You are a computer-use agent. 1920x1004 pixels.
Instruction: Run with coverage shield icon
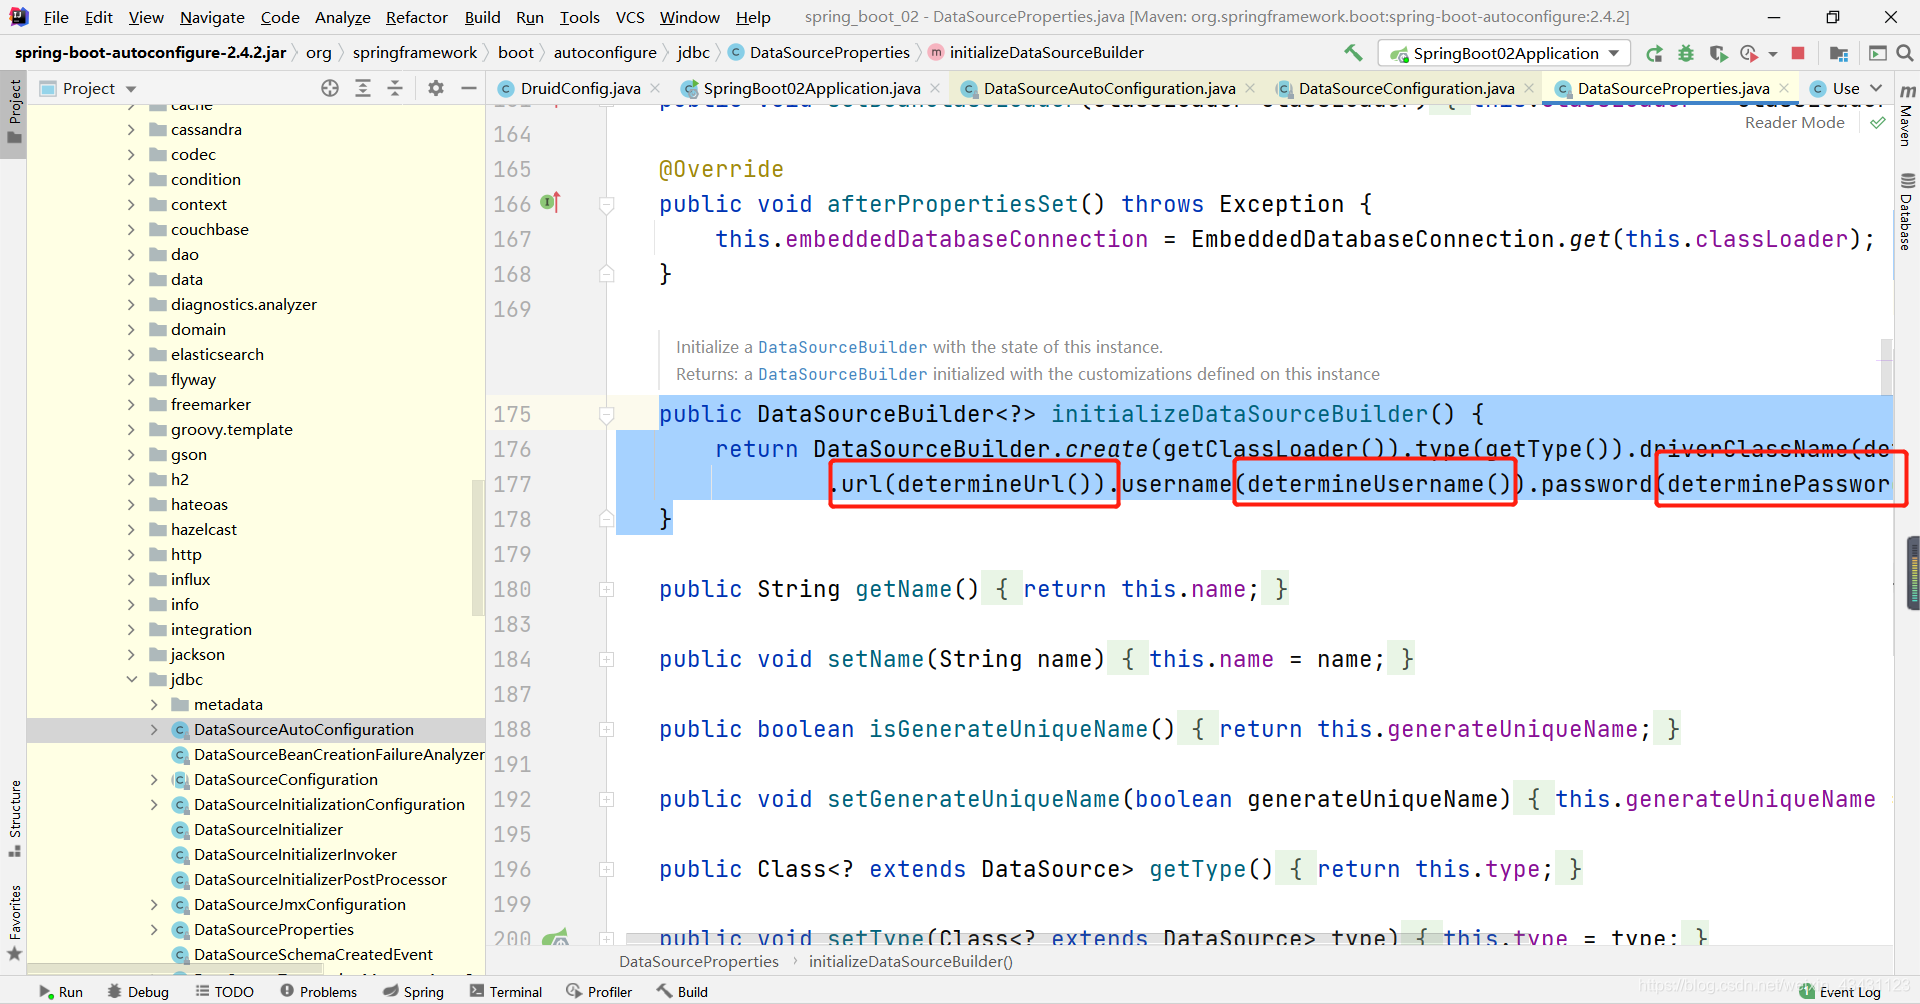point(1718,53)
